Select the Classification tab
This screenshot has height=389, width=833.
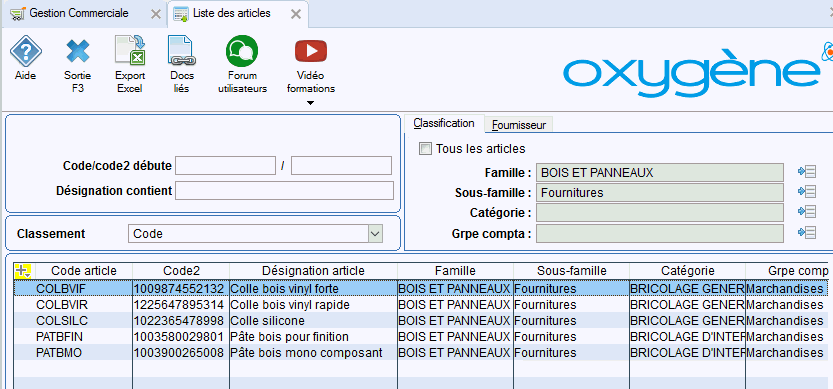click(x=444, y=123)
